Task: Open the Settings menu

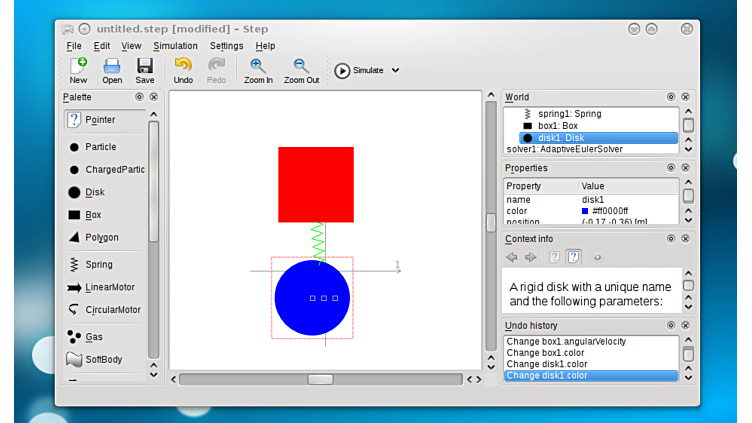Action: click(x=226, y=46)
